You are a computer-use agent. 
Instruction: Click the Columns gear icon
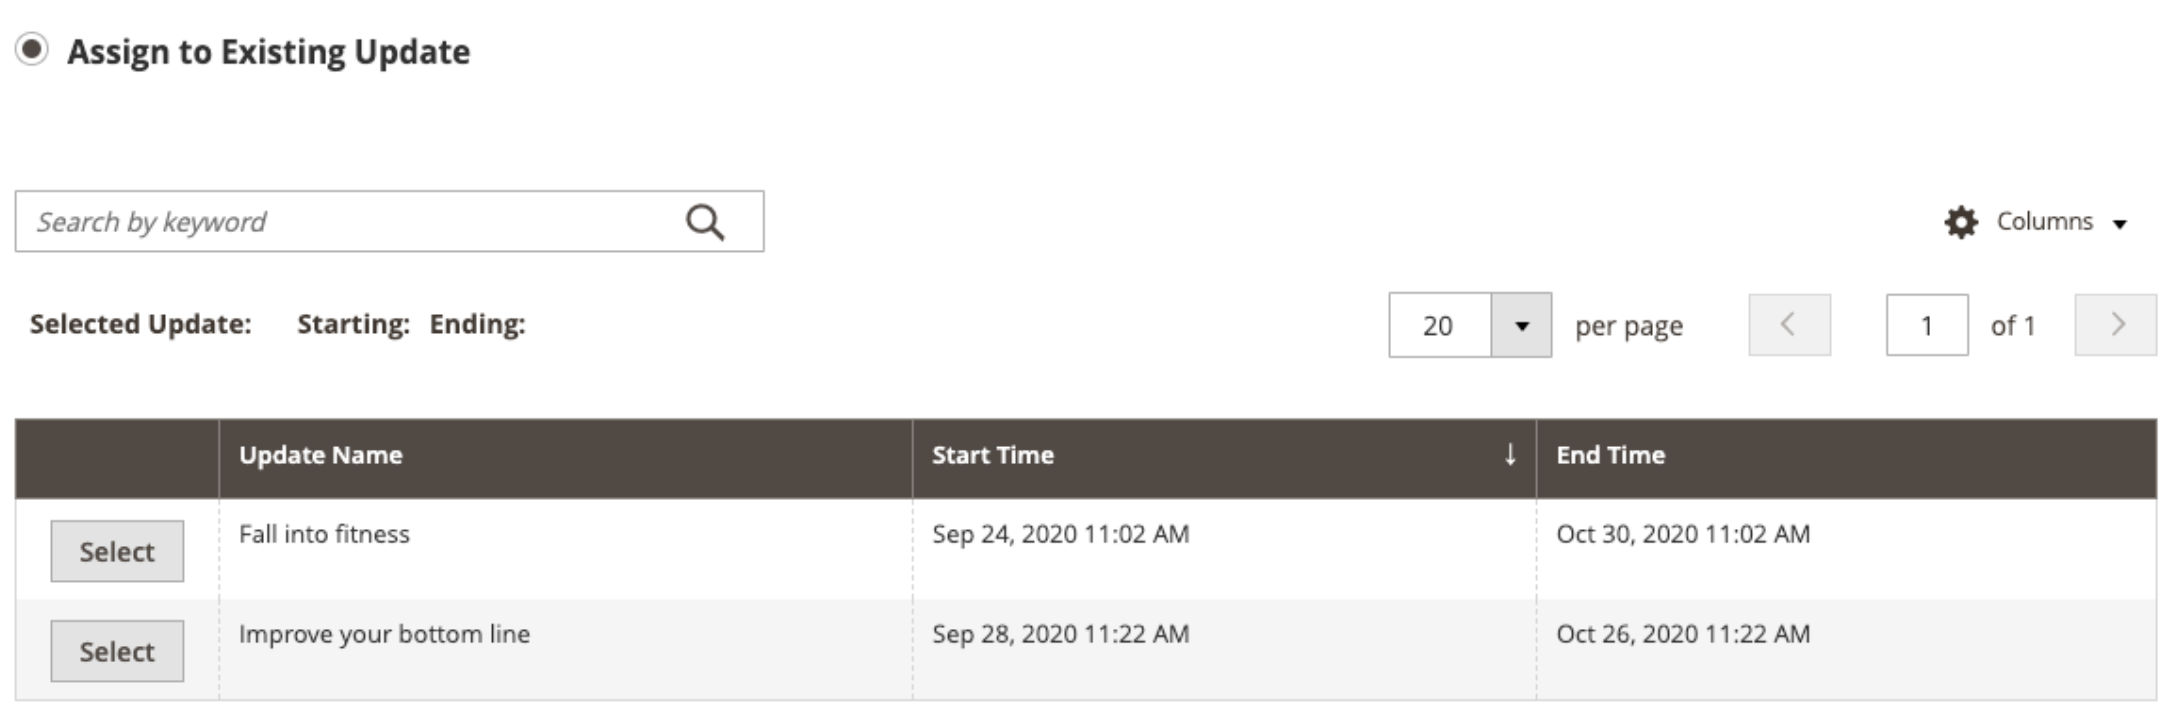pos(1961,222)
